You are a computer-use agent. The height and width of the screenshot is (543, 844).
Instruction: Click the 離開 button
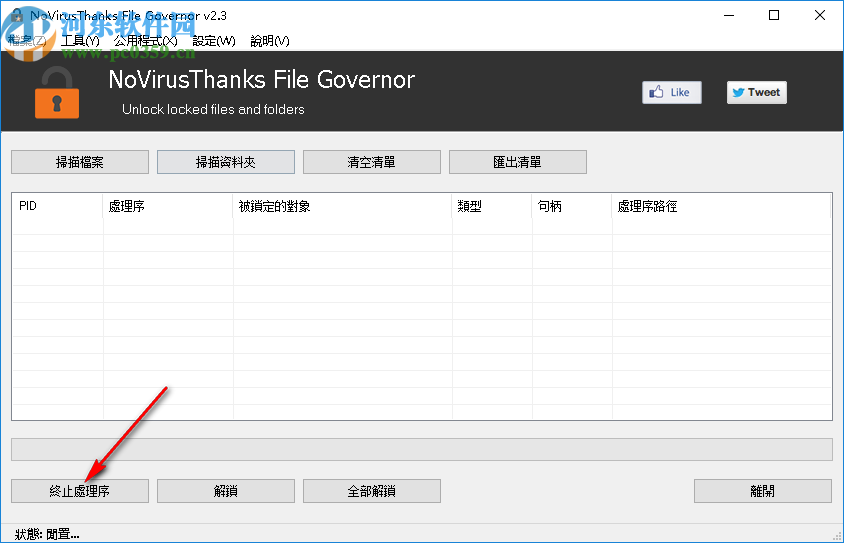pyautogui.click(x=762, y=491)
